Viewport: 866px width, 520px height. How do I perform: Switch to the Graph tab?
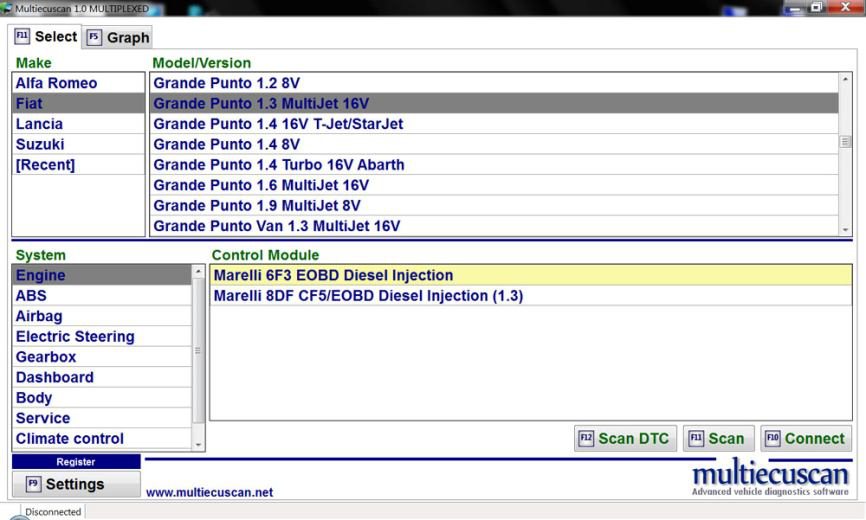pos(118,38)
